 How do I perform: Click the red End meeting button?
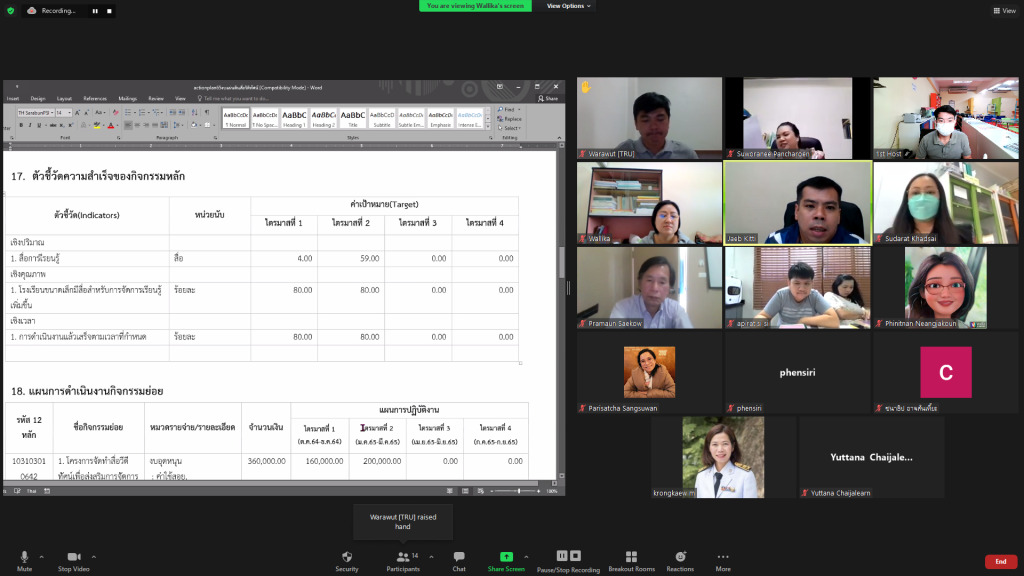tap(1000, 562)
